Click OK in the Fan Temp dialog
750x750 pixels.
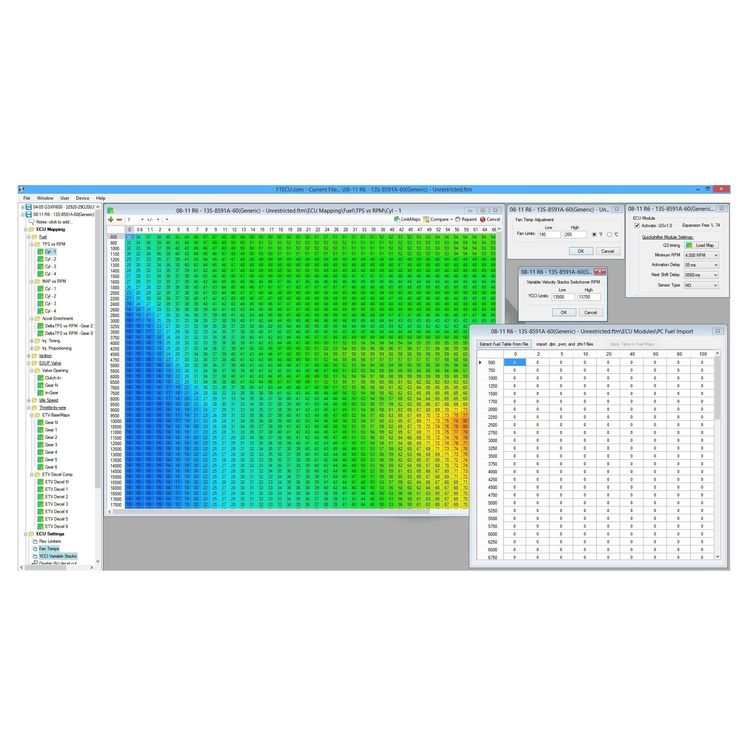click(581, 251)
